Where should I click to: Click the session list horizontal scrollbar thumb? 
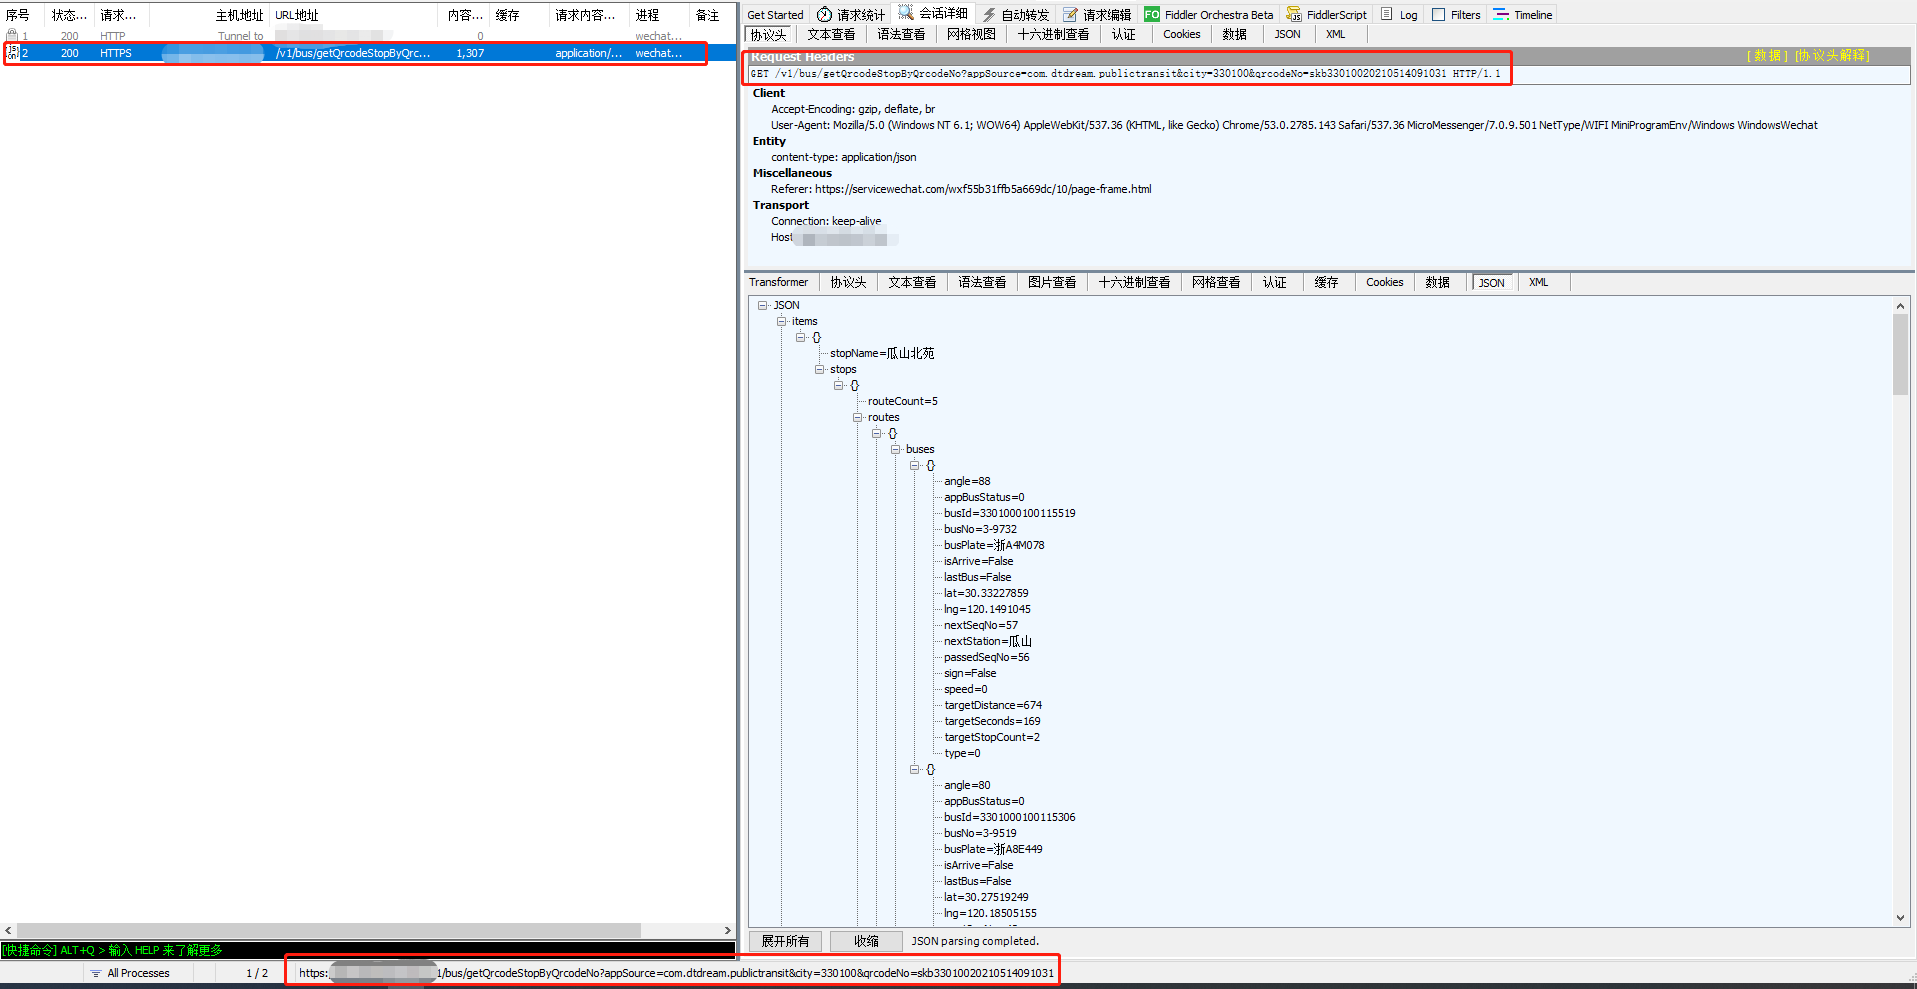[329, 930]
